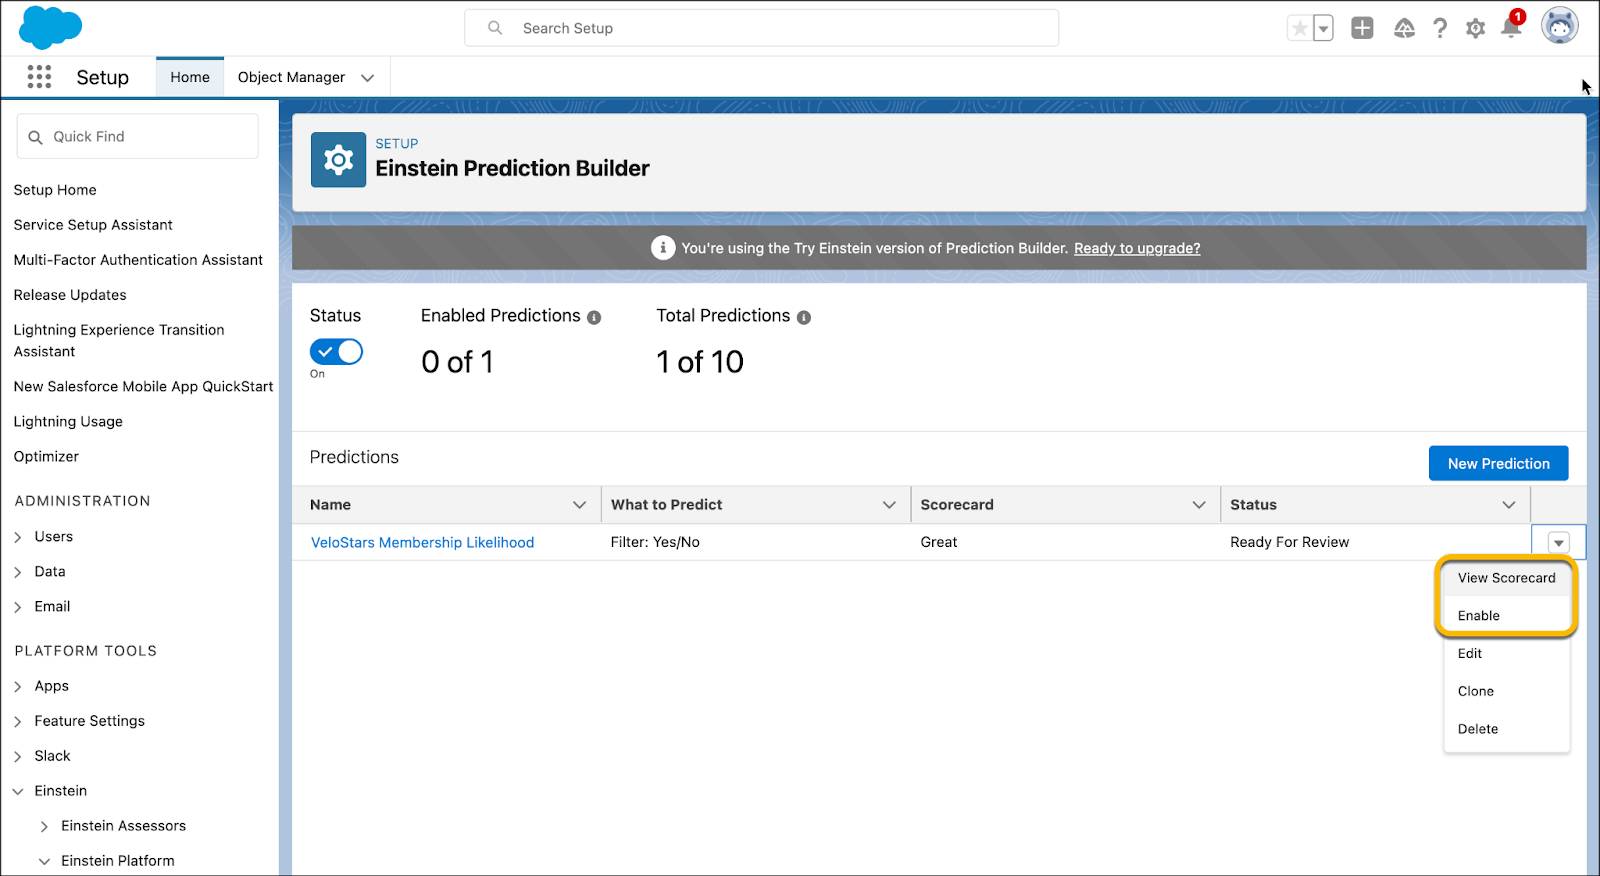
Task: Expand the Apps section
Action: coord(18,686)
